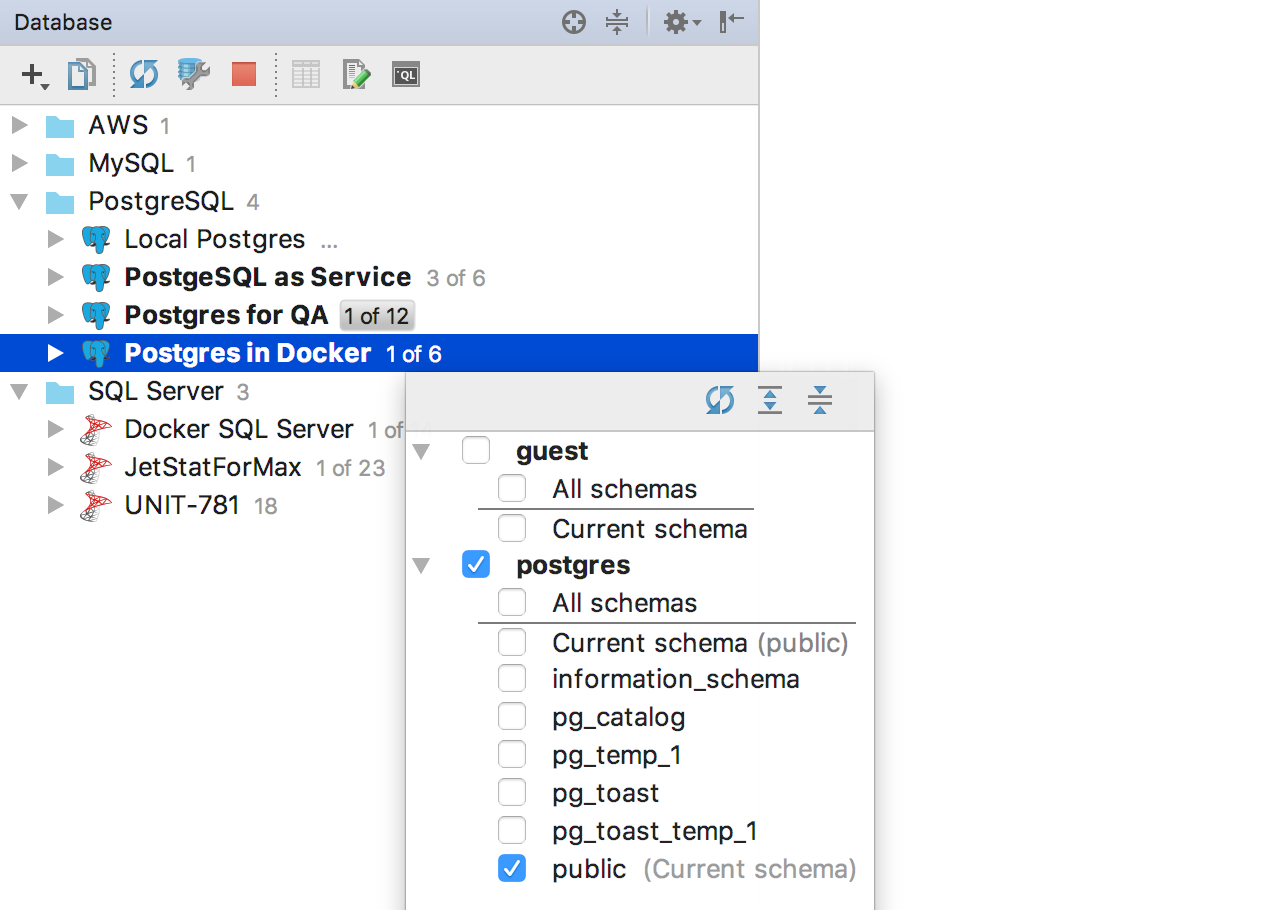Viewport: 1270px width, 910px height.
Task: Click the Table Editor grid icon
Action: coord(306,74)
